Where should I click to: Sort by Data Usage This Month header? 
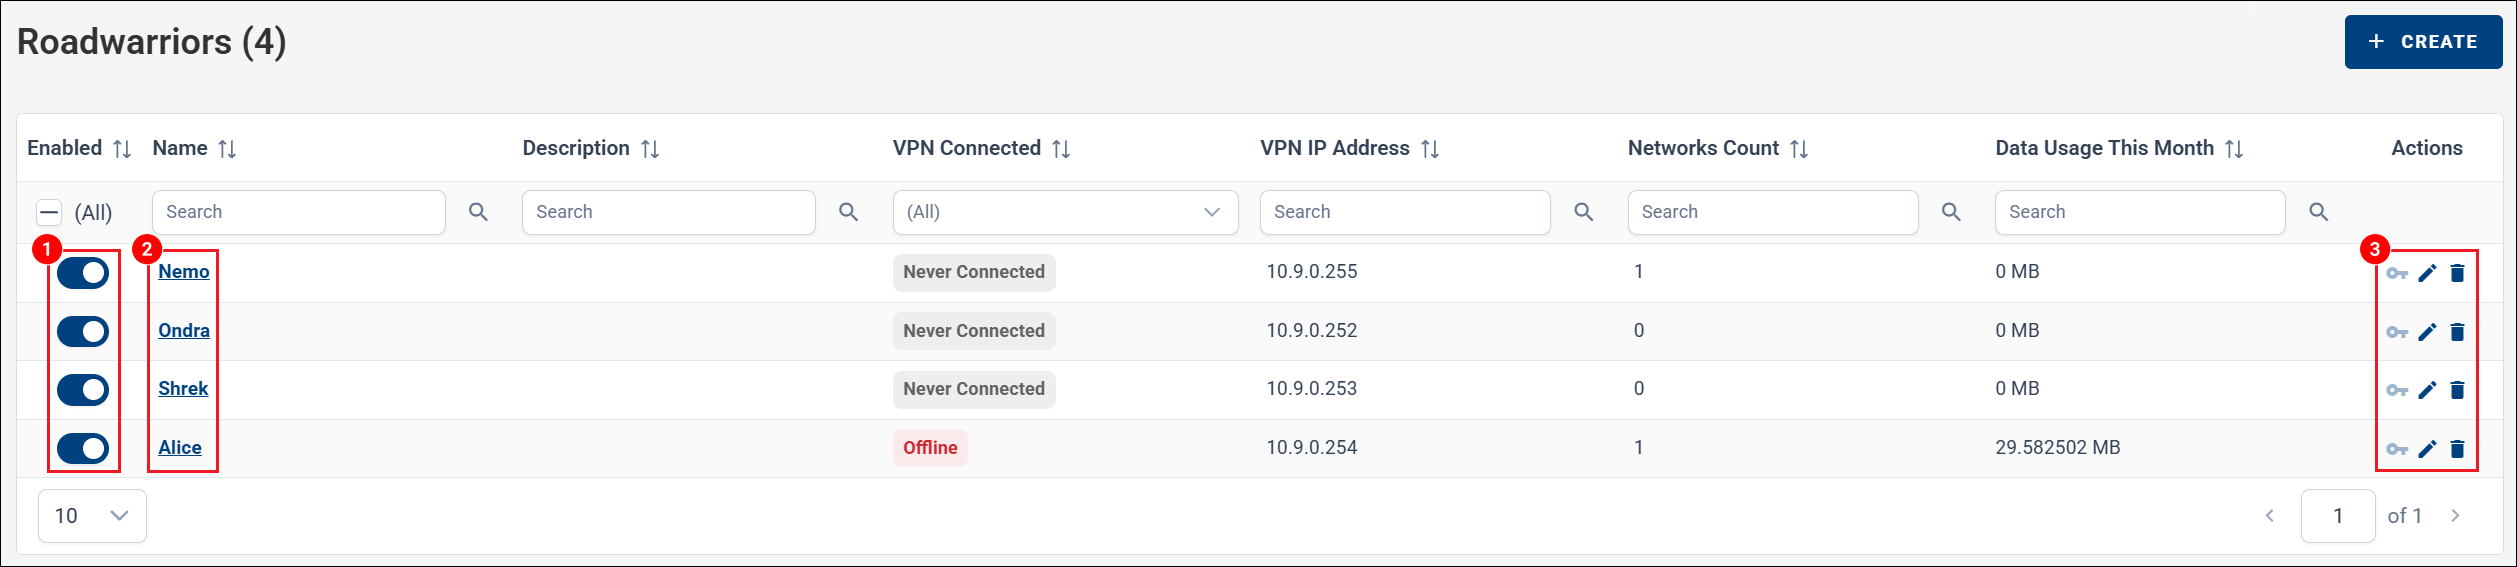point(2104,148)
